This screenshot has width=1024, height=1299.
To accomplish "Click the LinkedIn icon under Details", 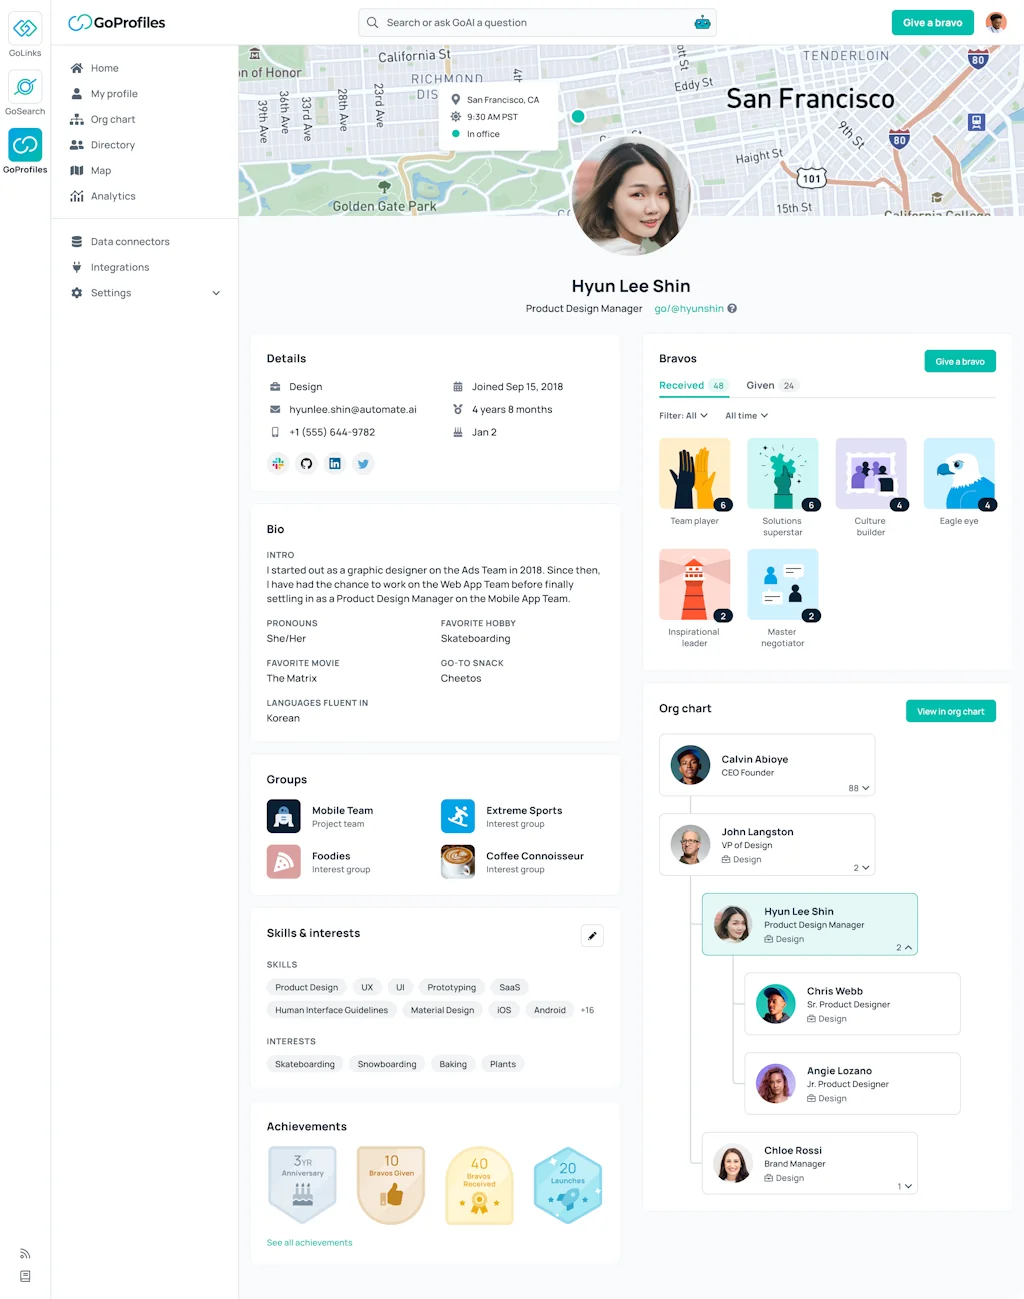I will [x=334, y=463].
